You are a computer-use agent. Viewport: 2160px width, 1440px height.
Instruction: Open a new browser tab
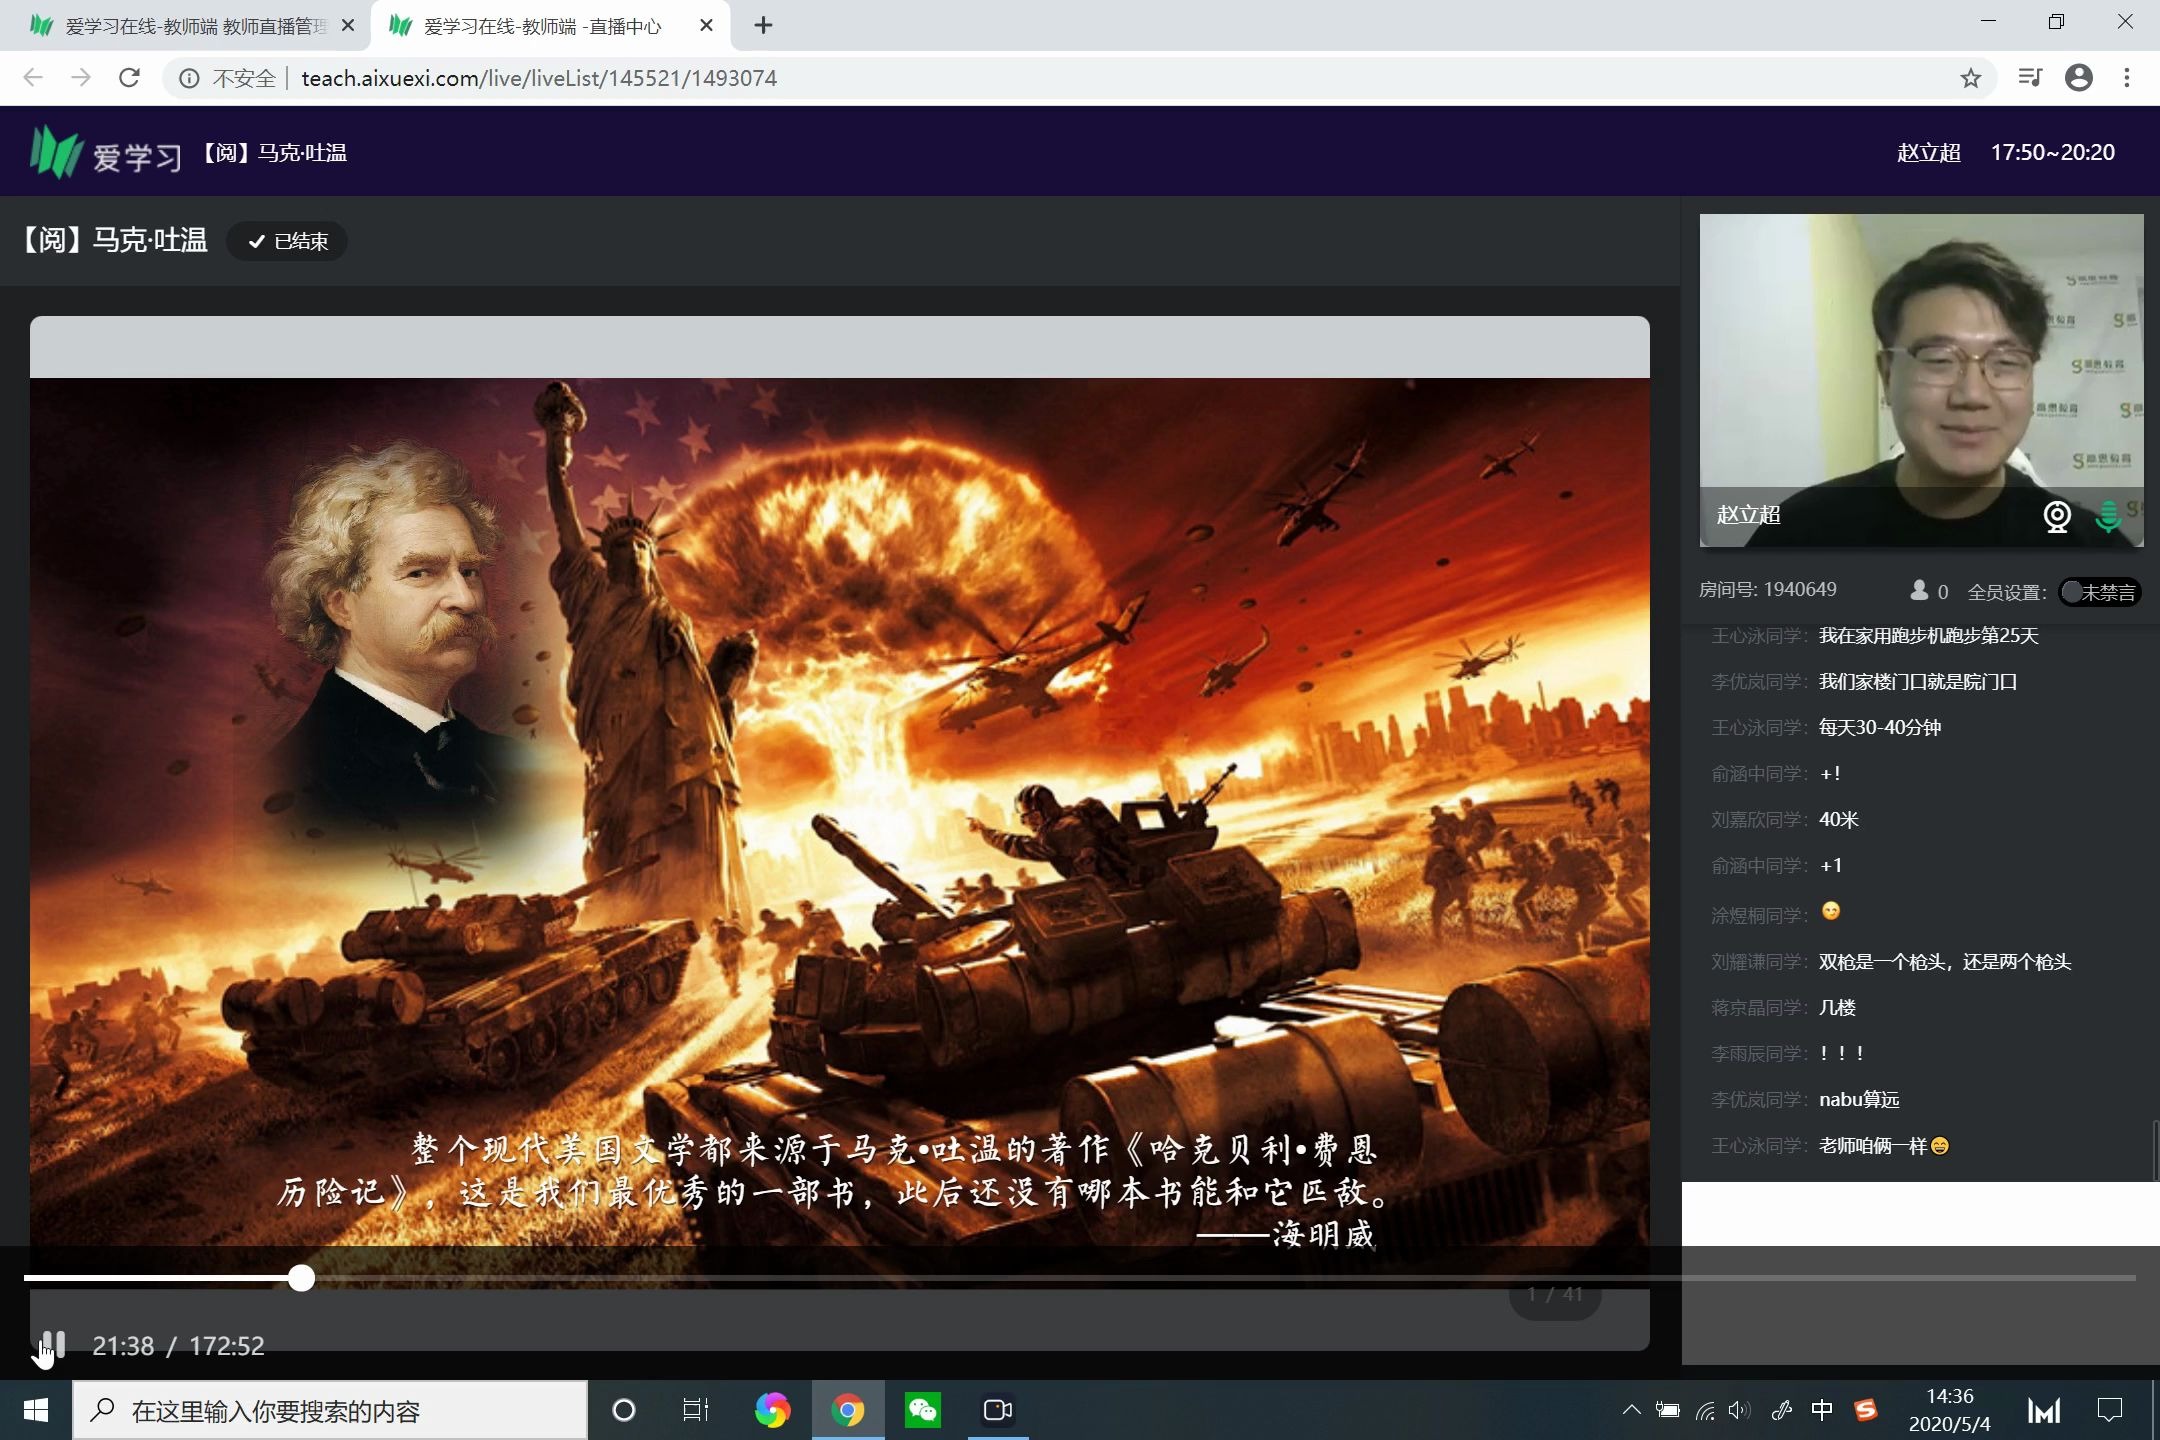(763, 26)
